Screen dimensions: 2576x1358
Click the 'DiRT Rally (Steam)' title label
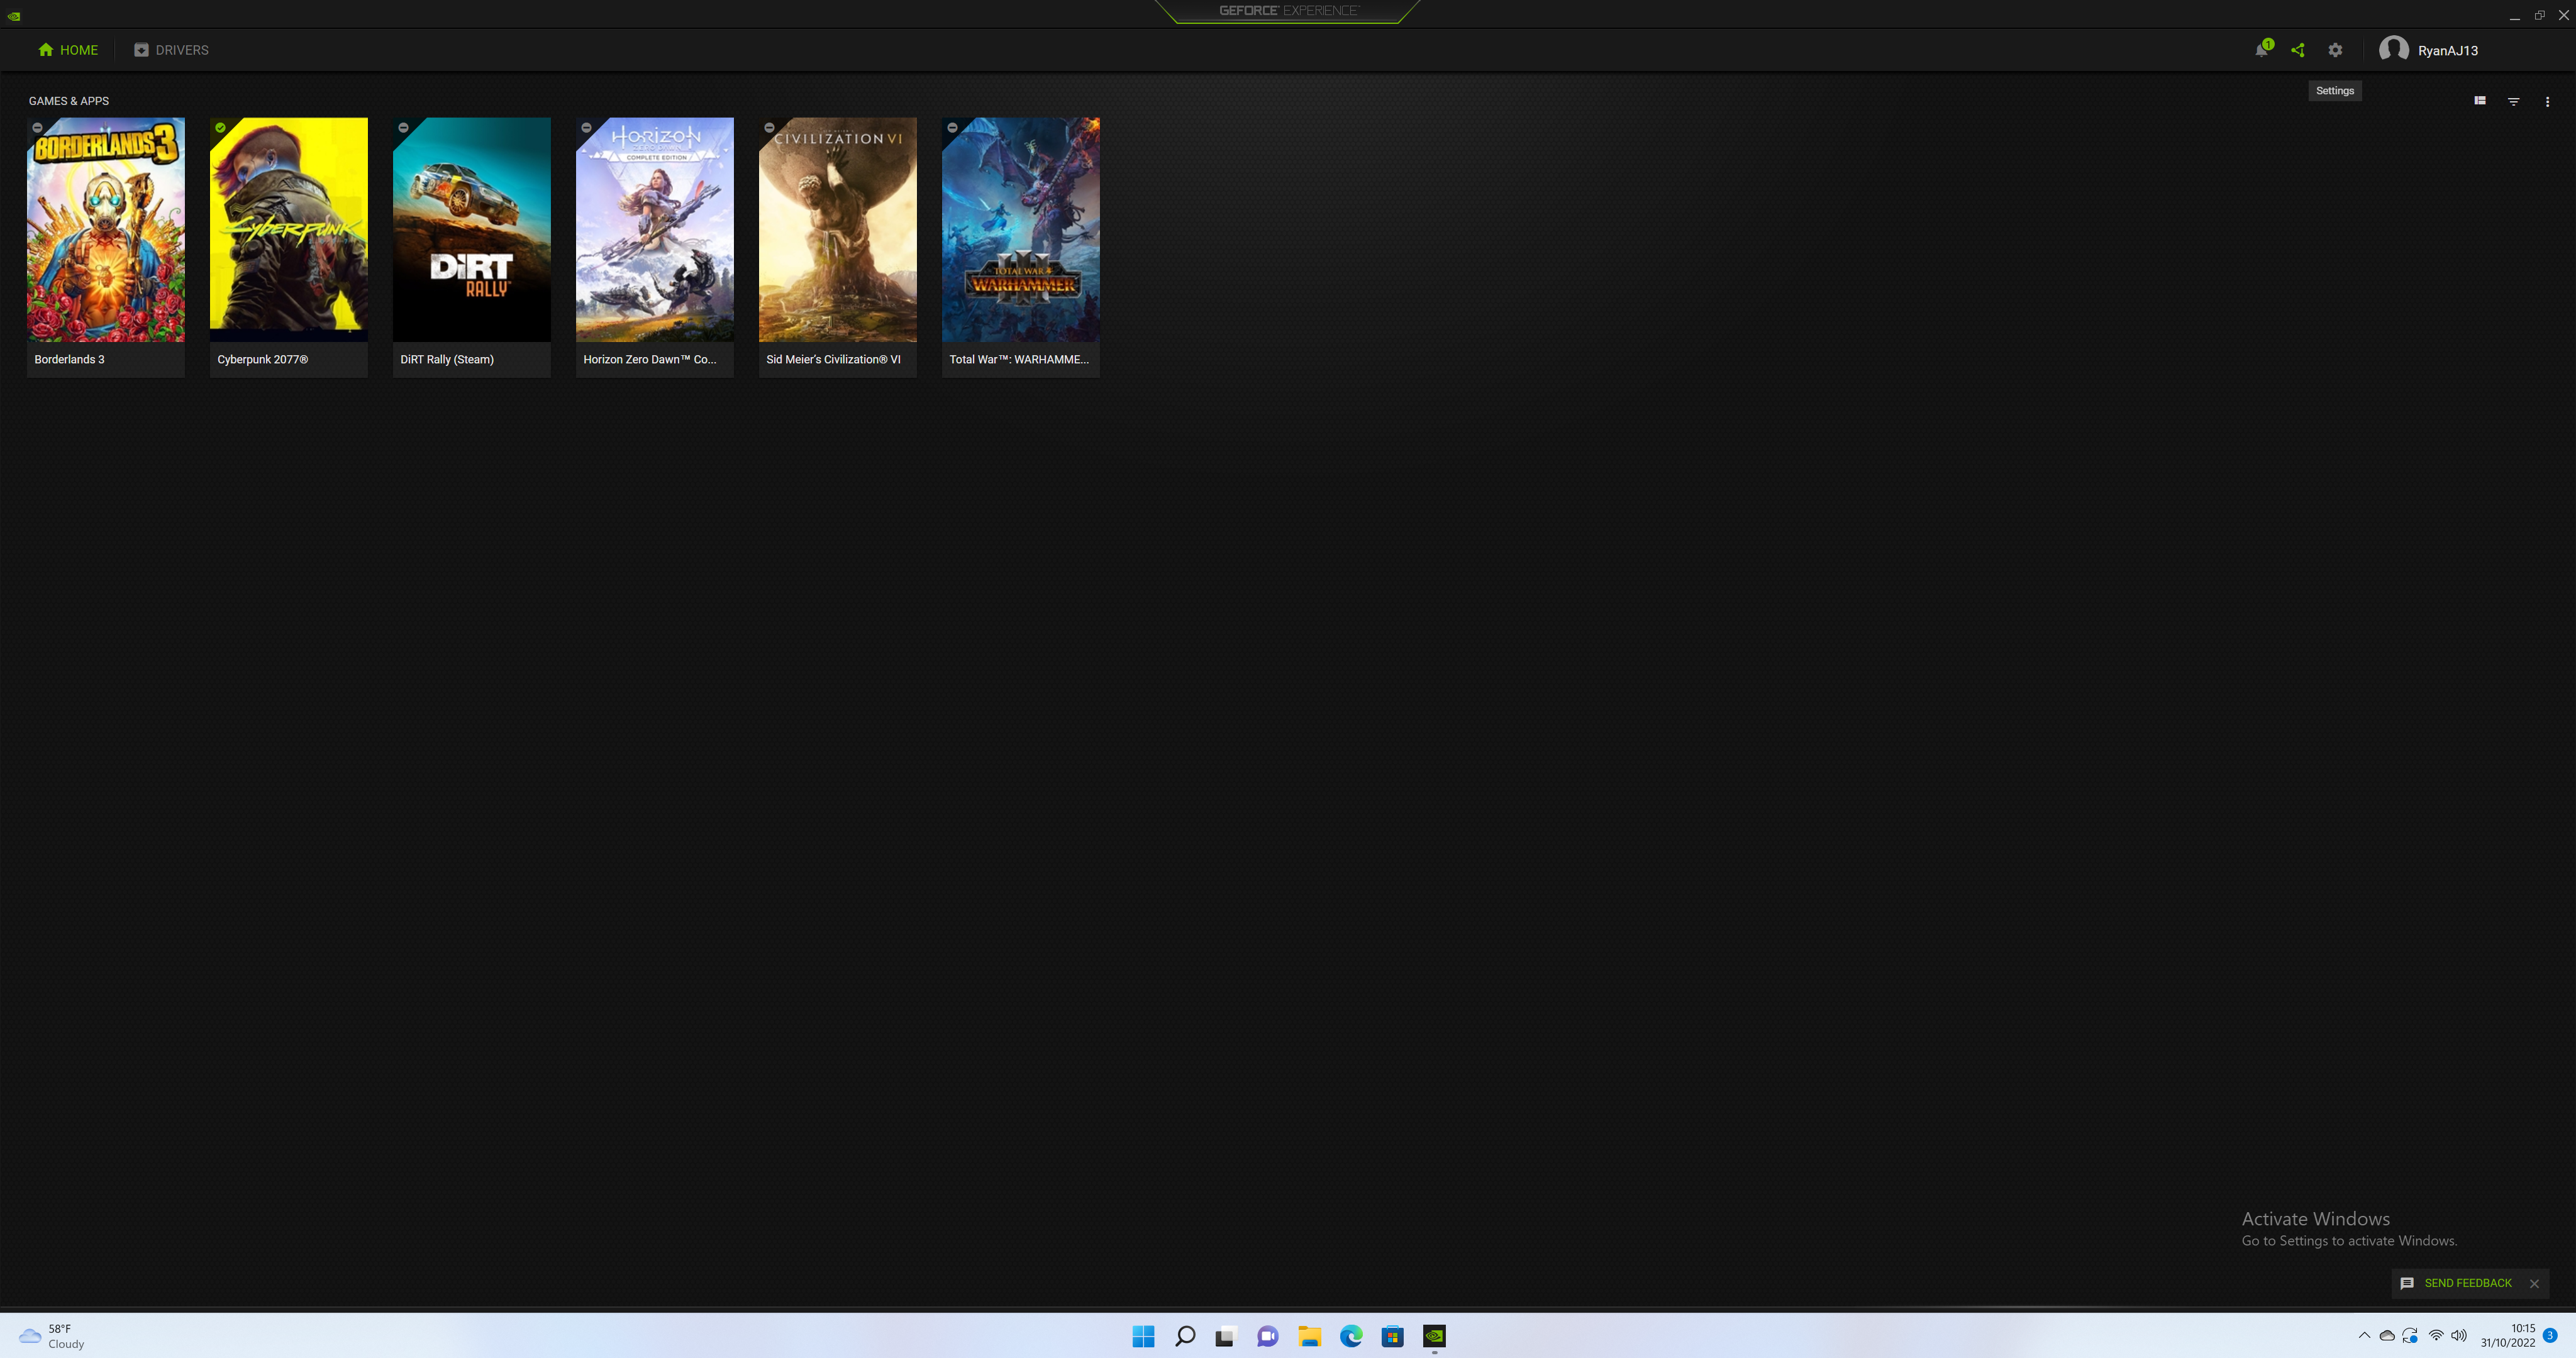coord(447,359)
